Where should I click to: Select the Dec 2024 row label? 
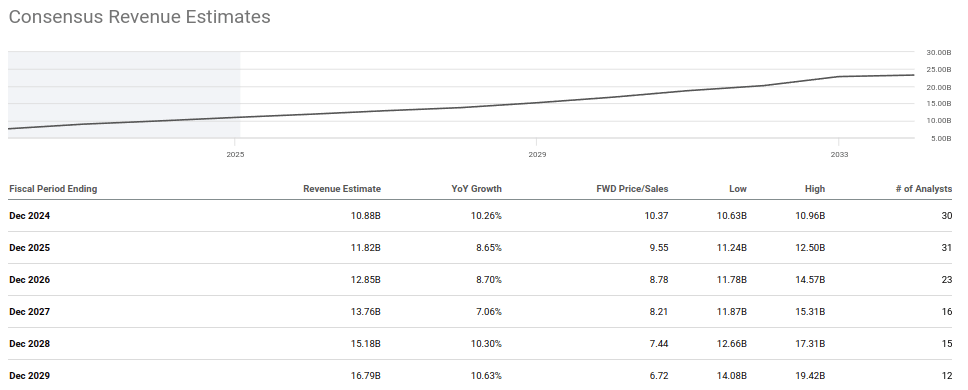coord(30,216)
